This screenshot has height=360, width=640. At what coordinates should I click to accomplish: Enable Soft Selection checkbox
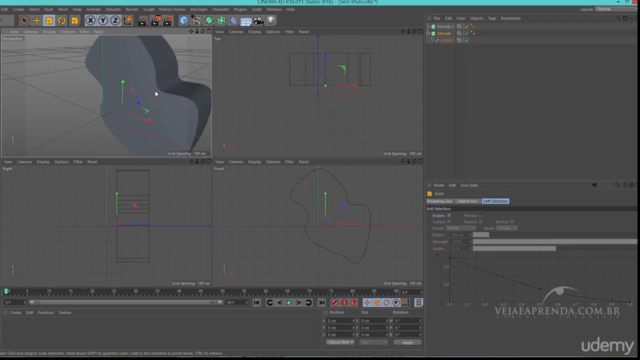pyautogui.click(x=449, y=216)
